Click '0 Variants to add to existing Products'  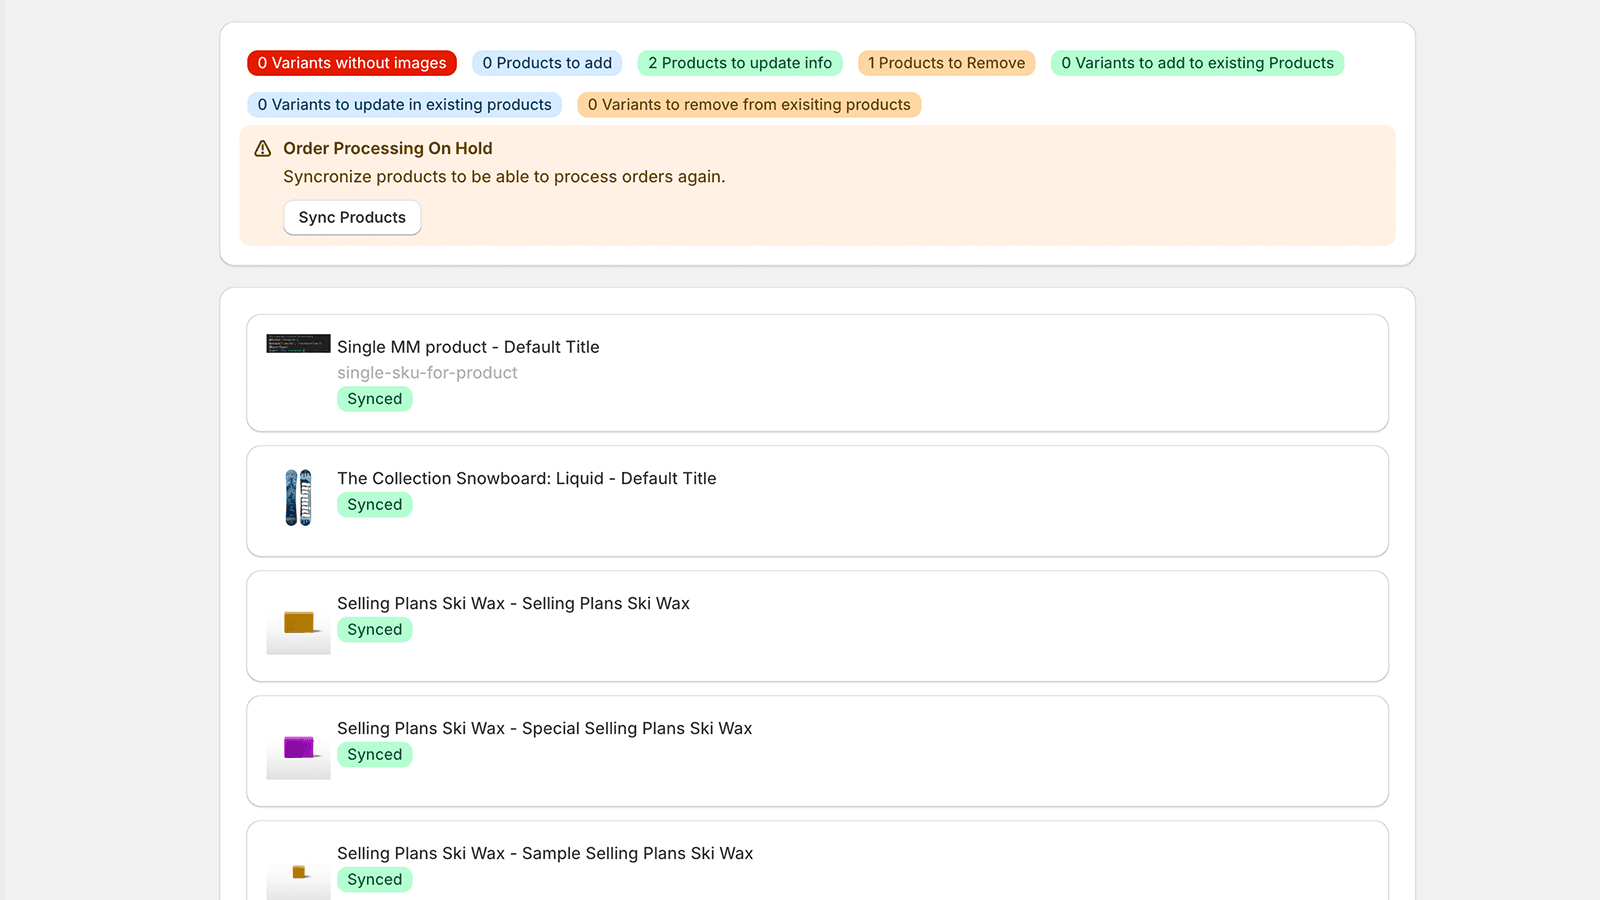pos(1197,63)
